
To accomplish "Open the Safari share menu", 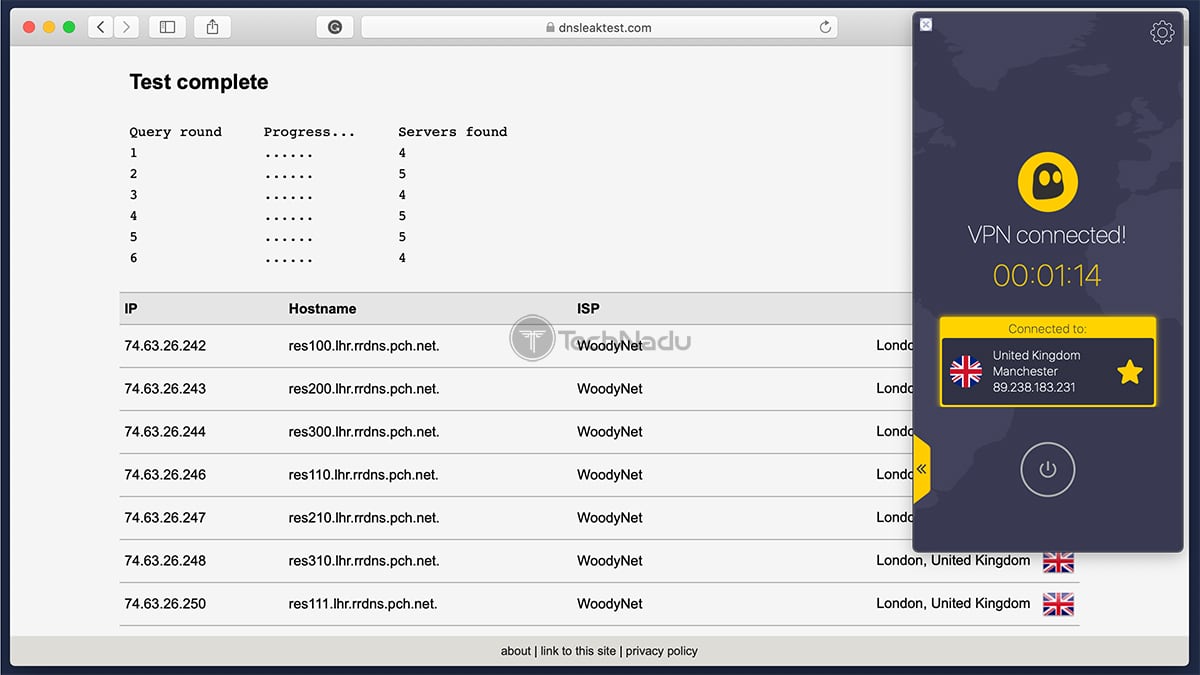I will [x=212, y=27].
